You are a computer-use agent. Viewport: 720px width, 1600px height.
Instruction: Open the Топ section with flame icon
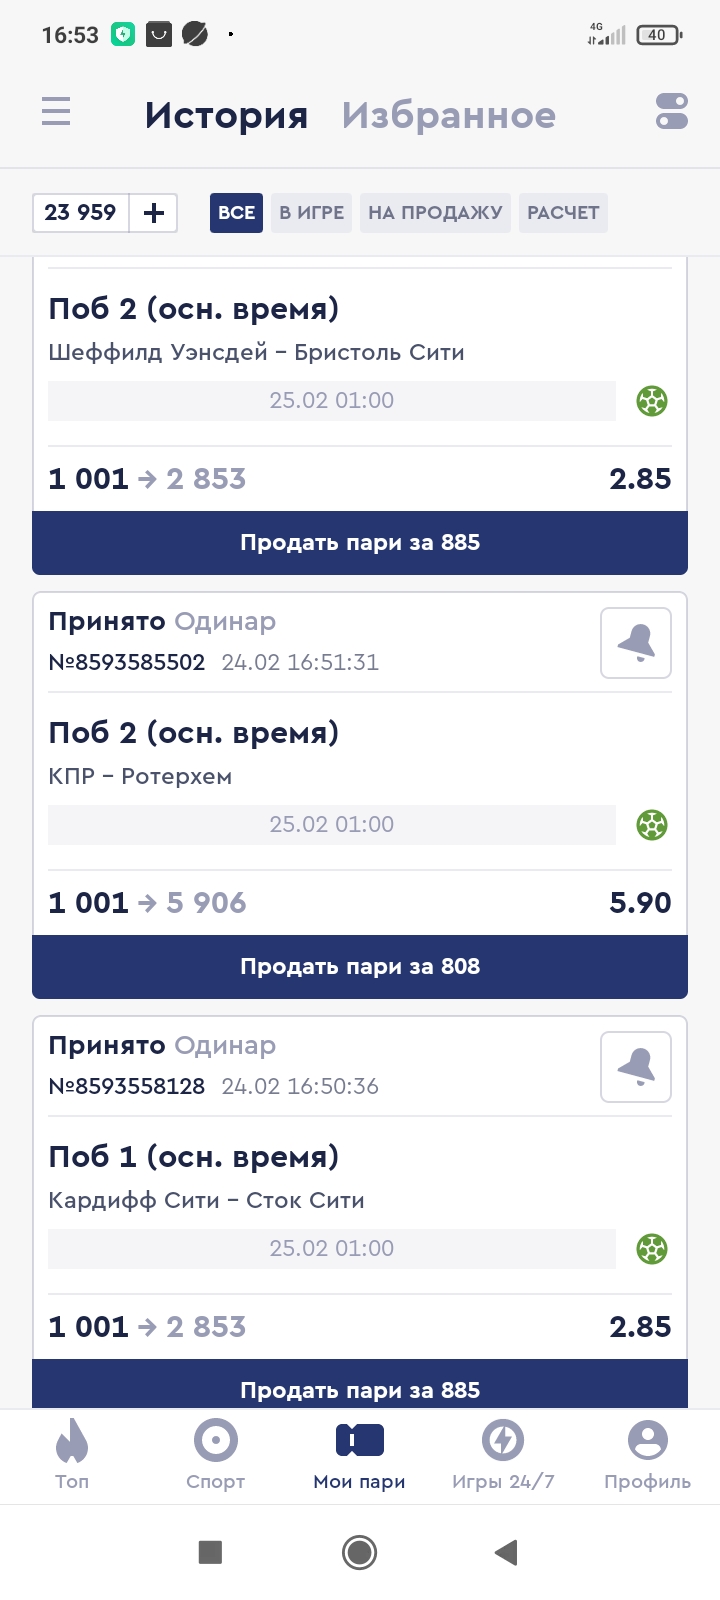coord(72,1455)
